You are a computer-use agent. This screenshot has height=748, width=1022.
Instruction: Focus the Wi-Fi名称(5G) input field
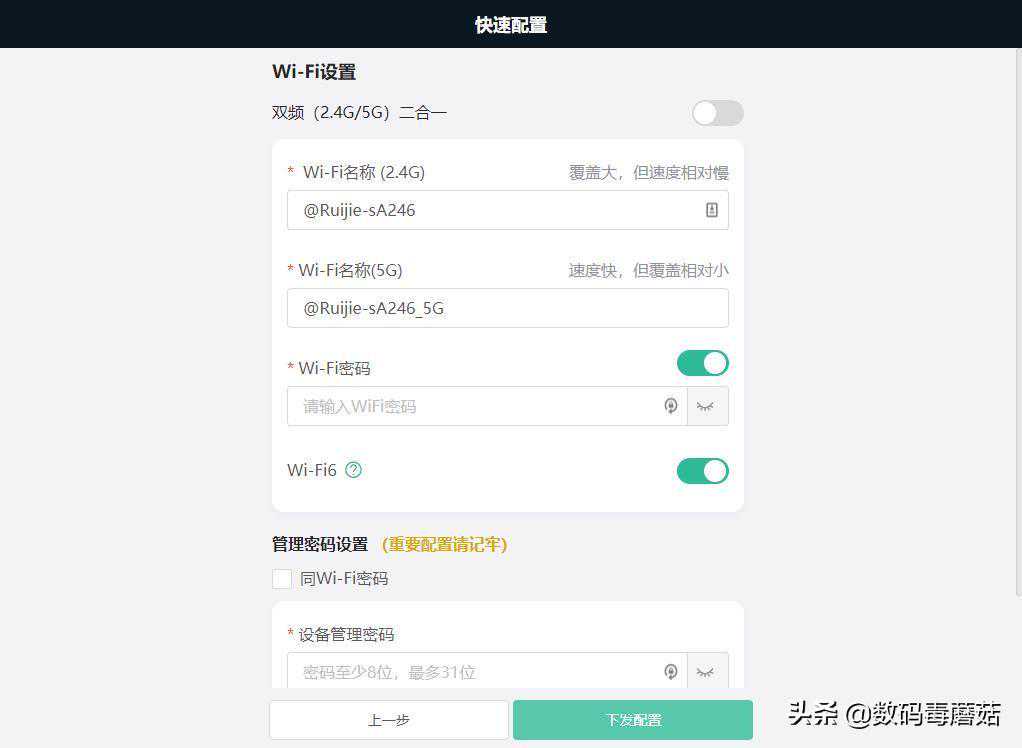point(508,308)
